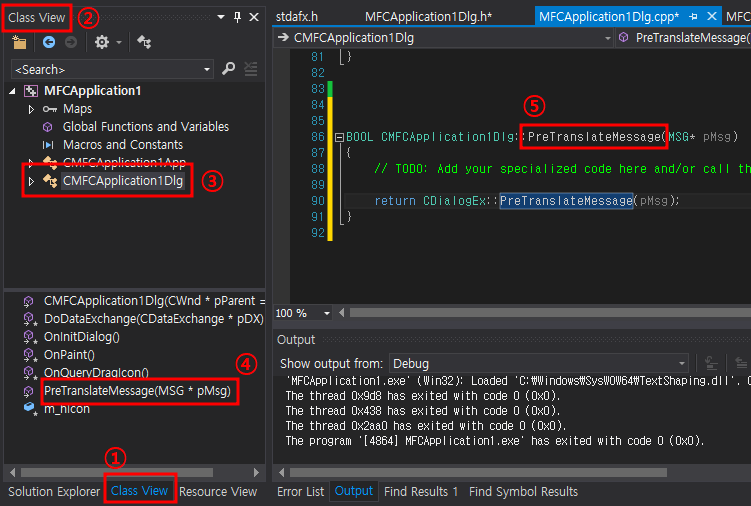Select the MFCApplication1Dlg.cpp* tab
Viewport: 751px width, 506px height.
tap(609, 17)
